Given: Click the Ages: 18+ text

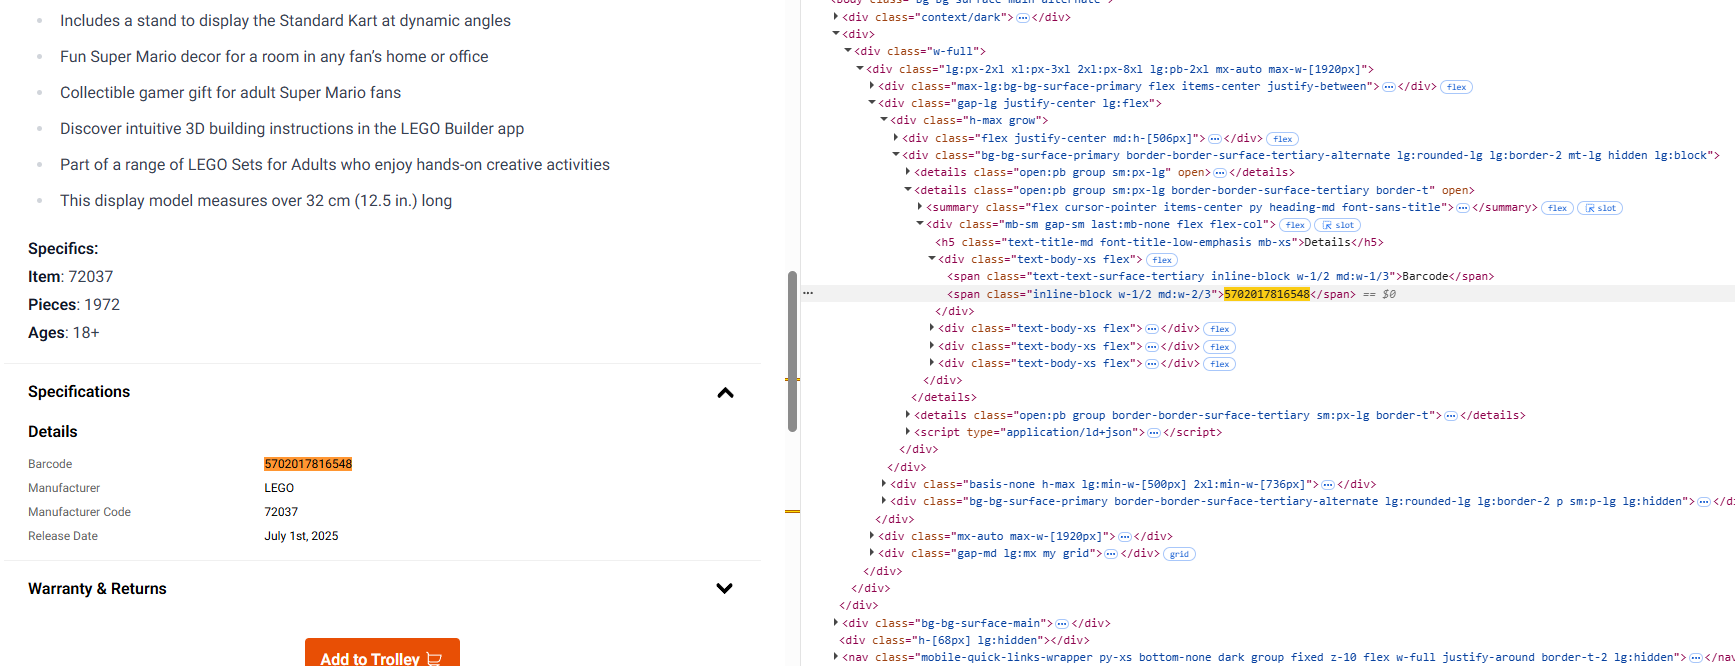Looking at the screenshot, I should (64, 333).
